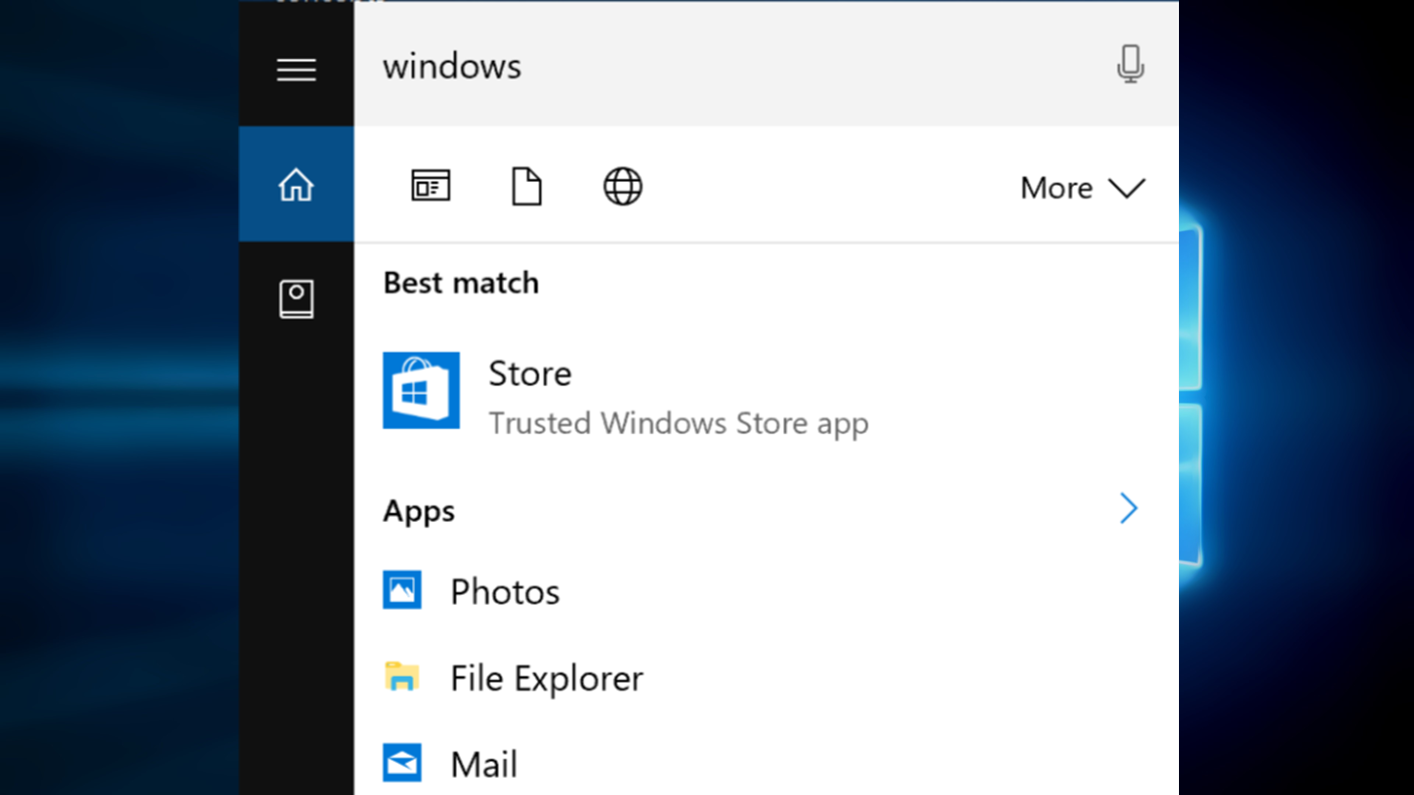Open Mail from the apps list
Viewport: 1414px width, 795px height.
click(766, 764)
